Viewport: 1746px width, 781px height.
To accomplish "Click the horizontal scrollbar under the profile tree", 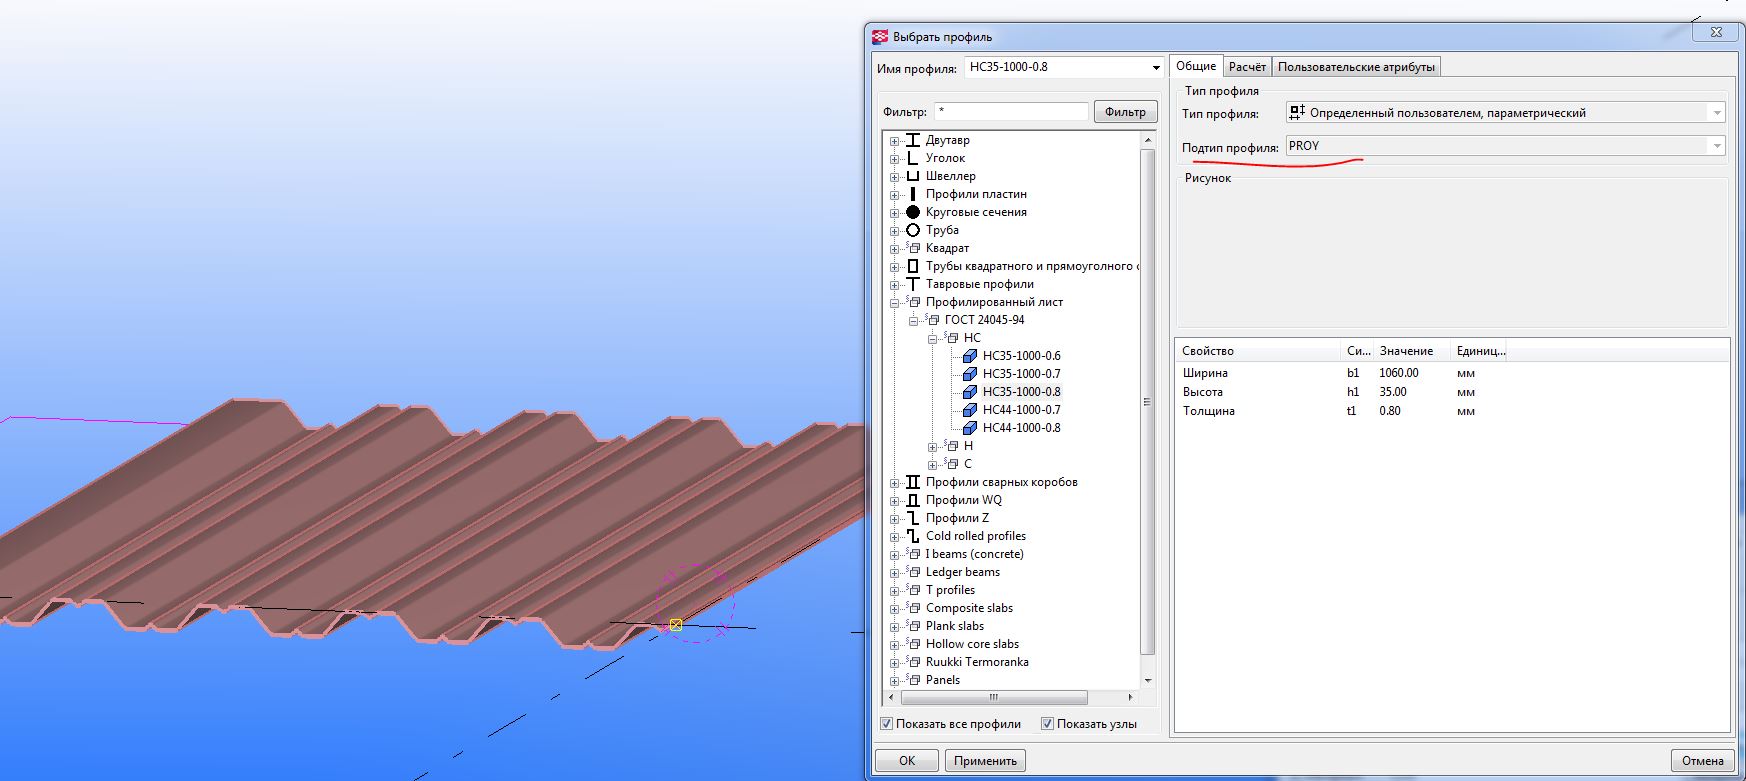I will (993, 697).
